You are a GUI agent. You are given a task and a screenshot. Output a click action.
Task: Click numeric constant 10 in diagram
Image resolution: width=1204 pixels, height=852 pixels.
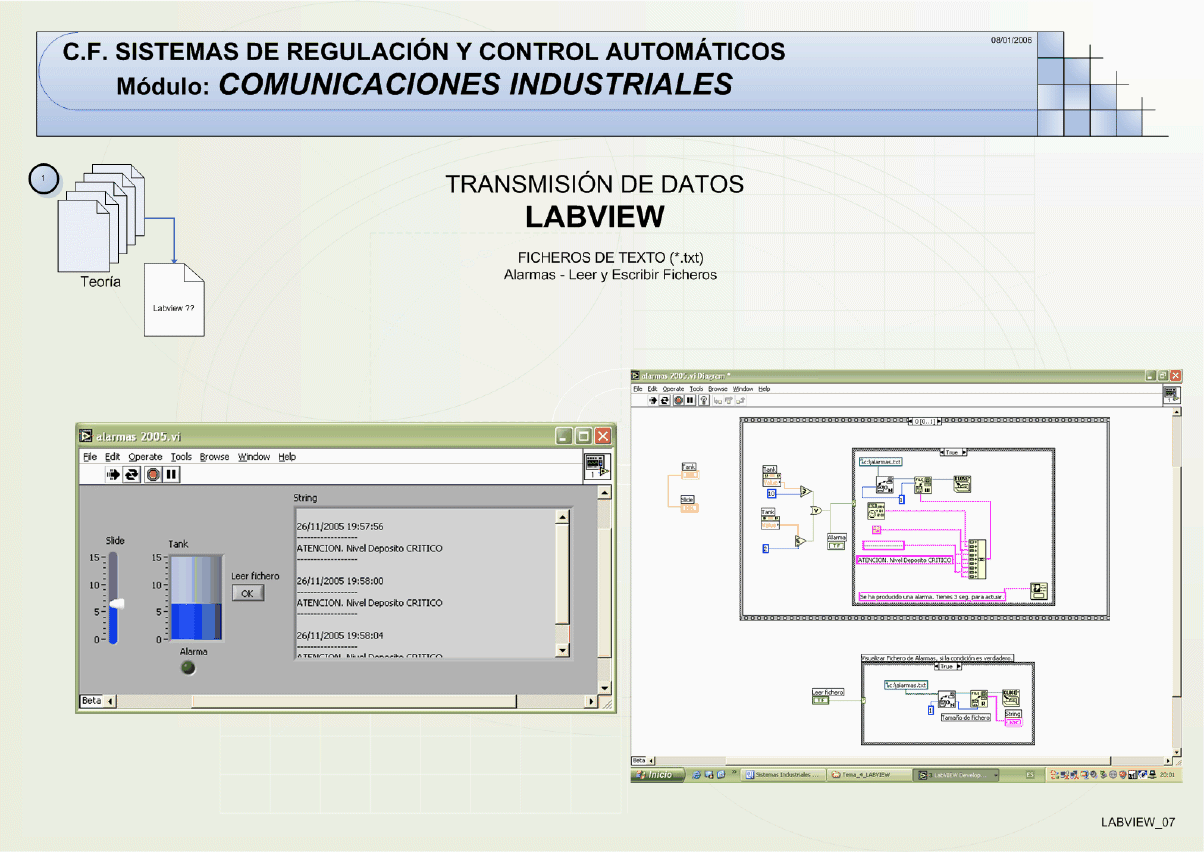coord(771,494)
